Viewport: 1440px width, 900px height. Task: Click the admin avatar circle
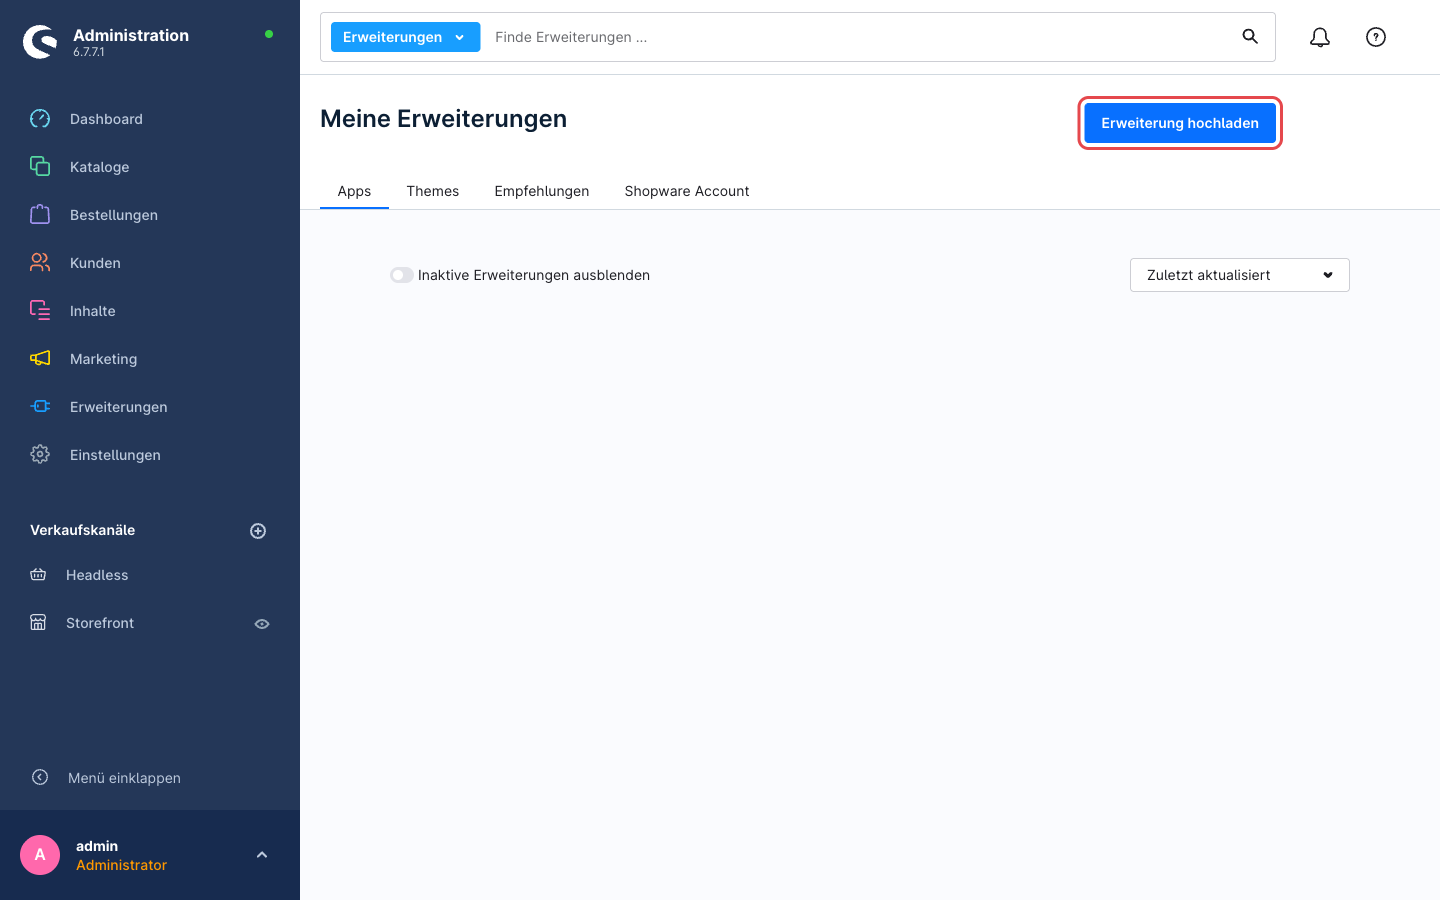coord(40,855)
